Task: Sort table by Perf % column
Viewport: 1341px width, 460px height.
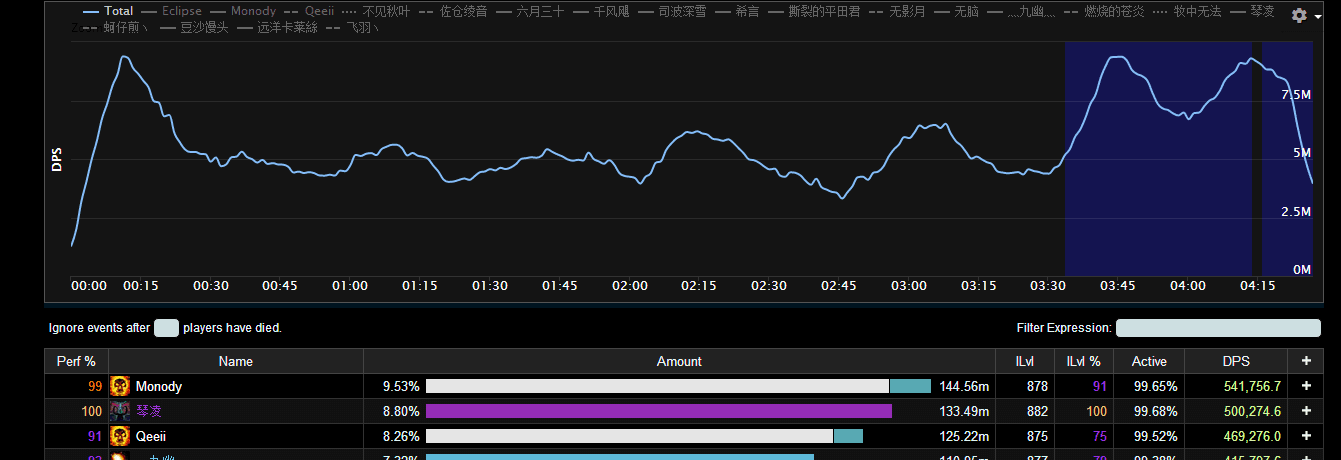Action: click(76, 361)
